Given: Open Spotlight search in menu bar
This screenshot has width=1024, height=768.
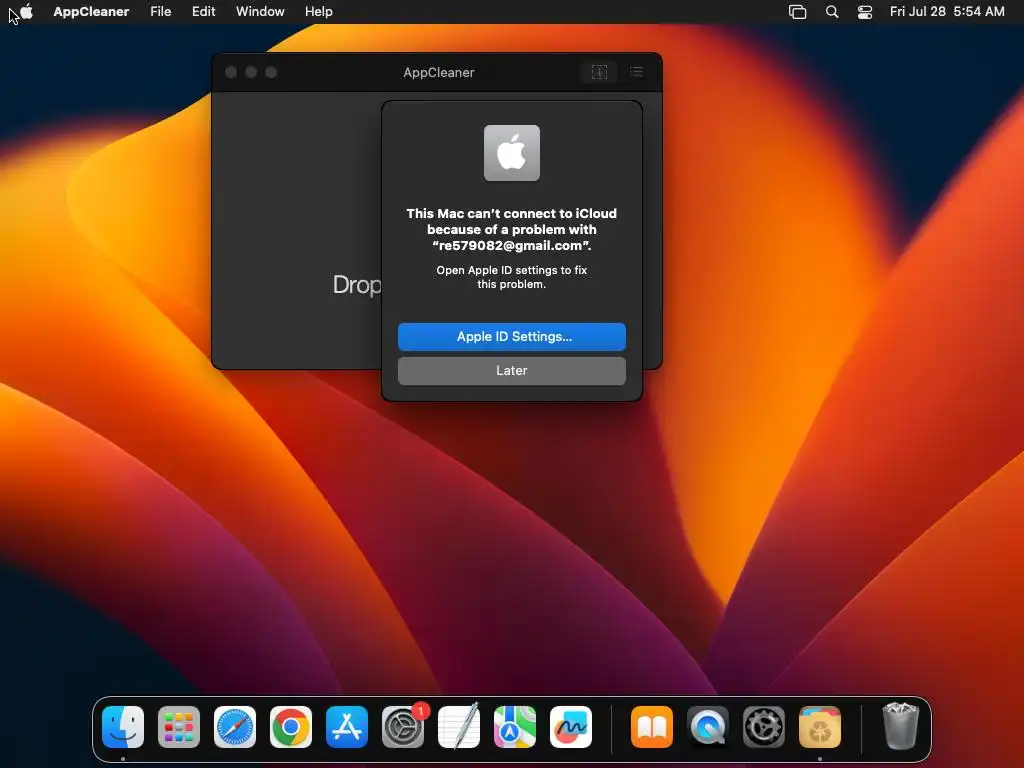Looking at the screenshot, I should (x=831, y=12).
